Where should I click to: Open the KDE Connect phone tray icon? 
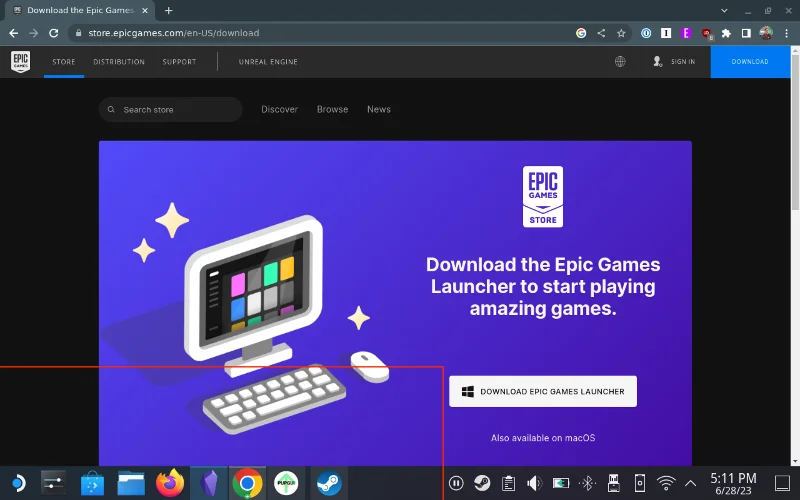(639, 483)
